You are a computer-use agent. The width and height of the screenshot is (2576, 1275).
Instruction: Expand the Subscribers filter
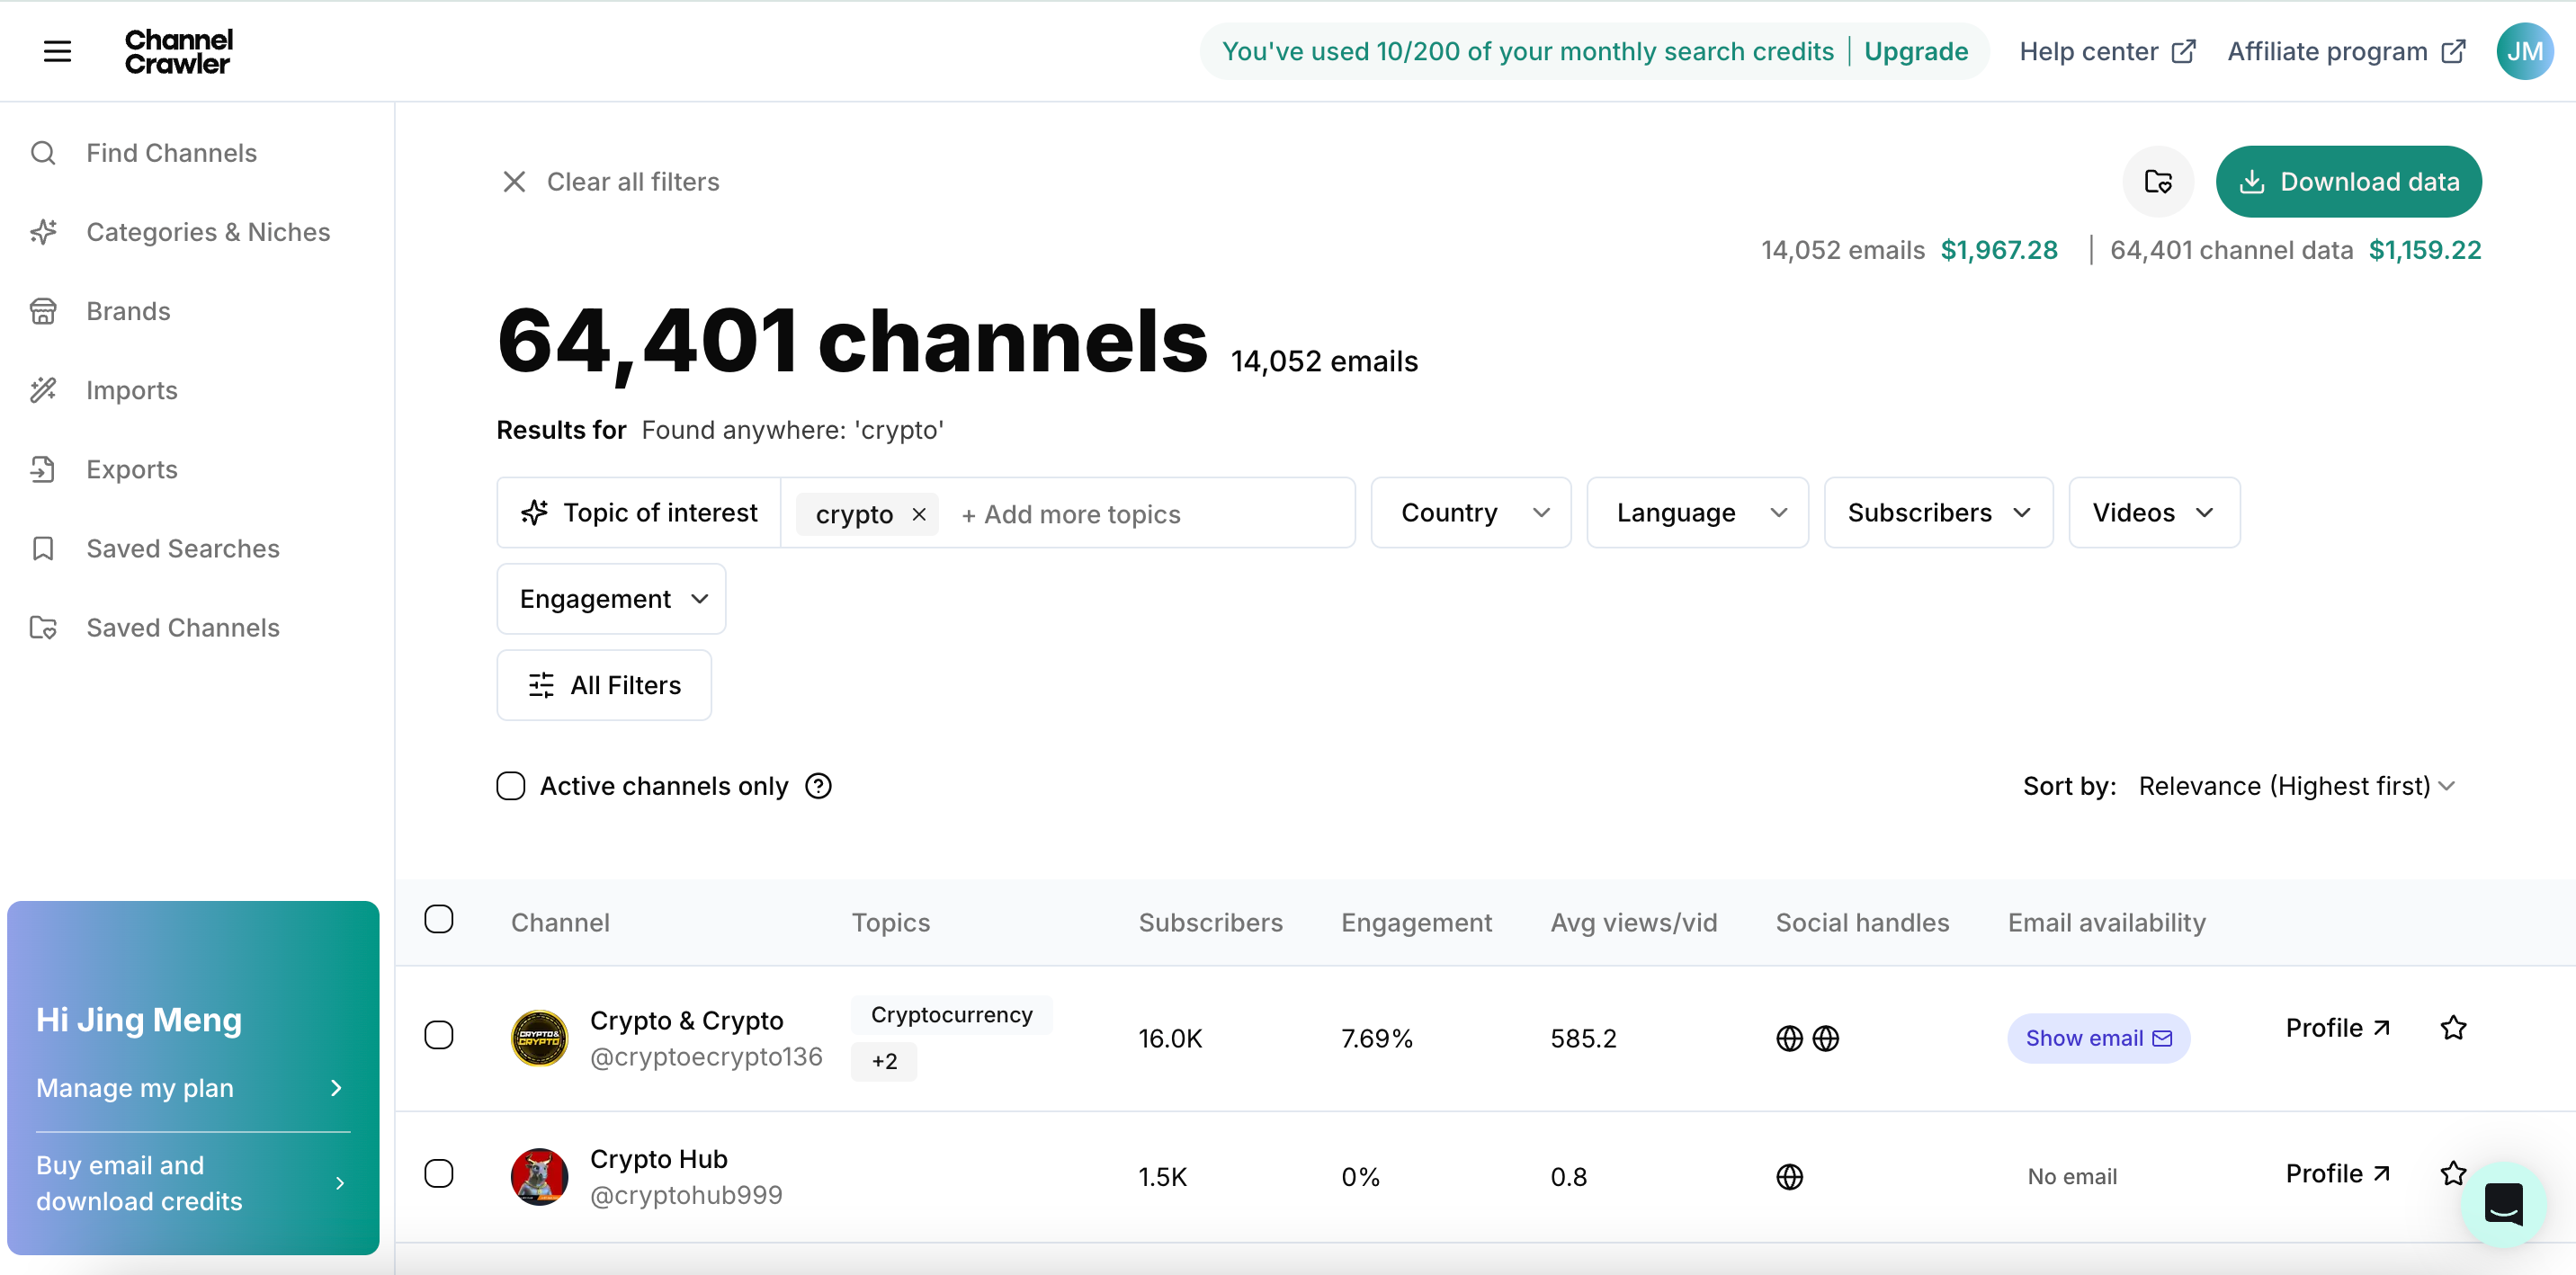pyautogui.click(x=1938, y=512)
